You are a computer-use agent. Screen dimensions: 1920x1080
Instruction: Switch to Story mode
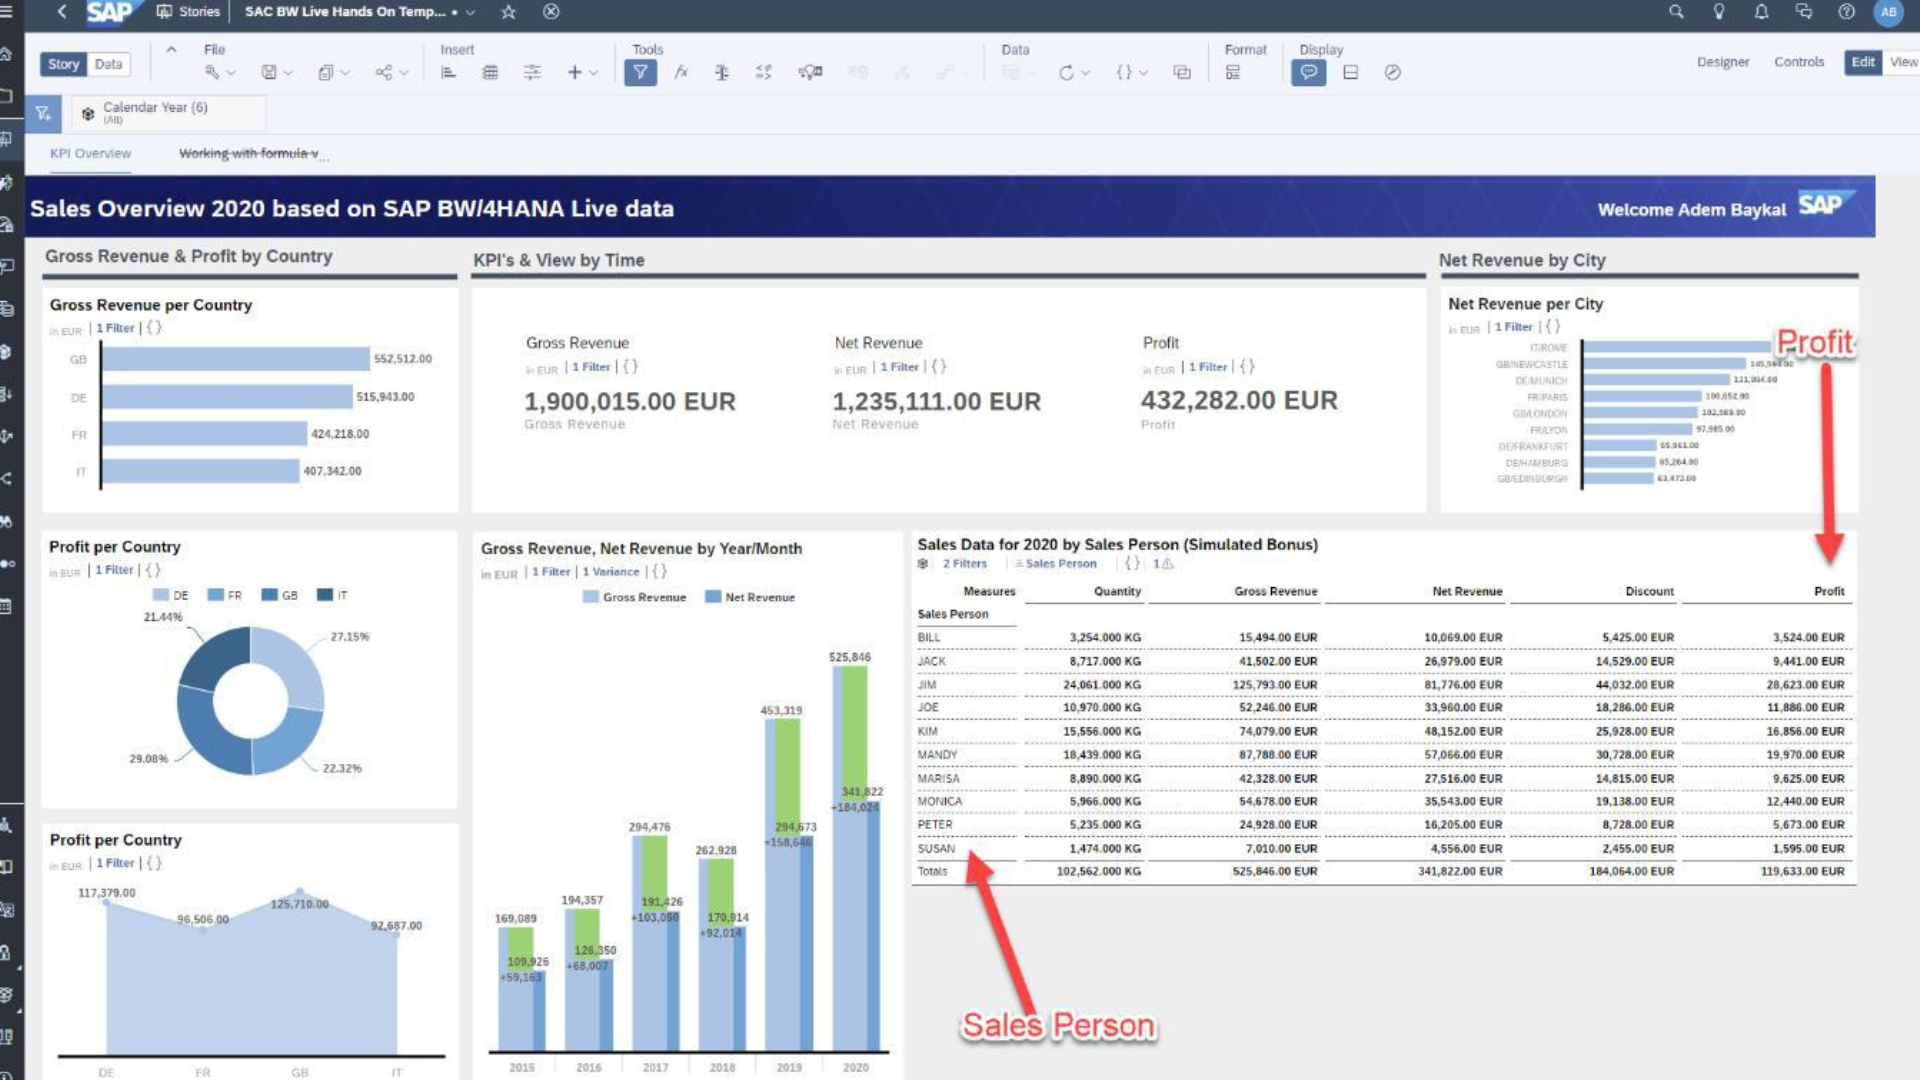[x=63, y=64]
